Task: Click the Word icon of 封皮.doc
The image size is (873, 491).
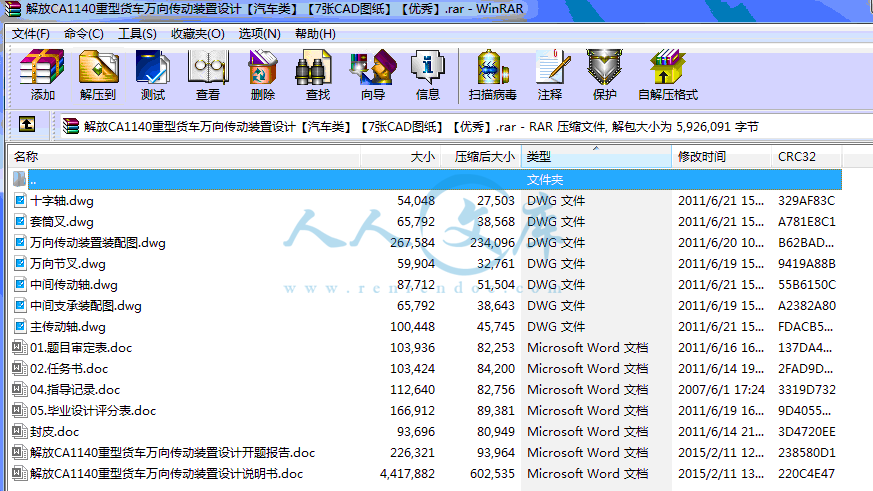Action: click(19, 431)
